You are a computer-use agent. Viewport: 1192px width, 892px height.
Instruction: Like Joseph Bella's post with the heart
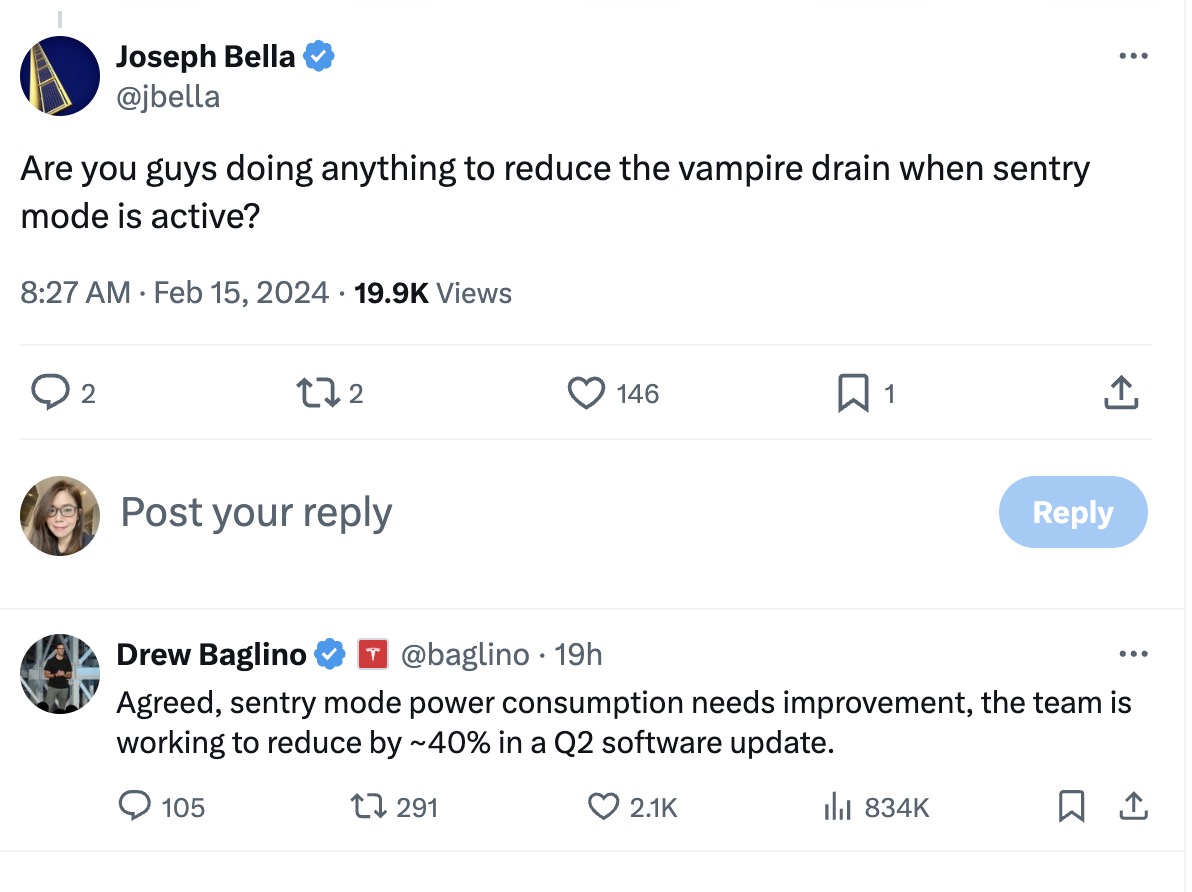click(586, 394)
